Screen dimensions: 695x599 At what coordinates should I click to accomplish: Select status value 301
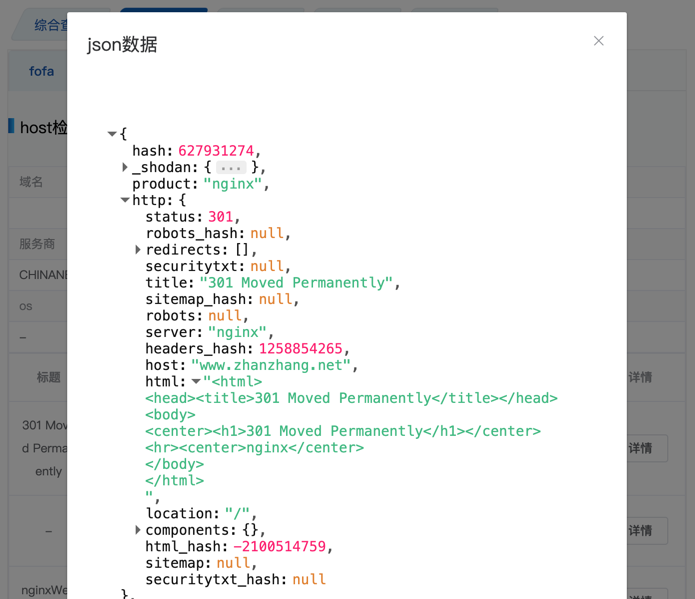pyautogui.click(x=220, y=217)
